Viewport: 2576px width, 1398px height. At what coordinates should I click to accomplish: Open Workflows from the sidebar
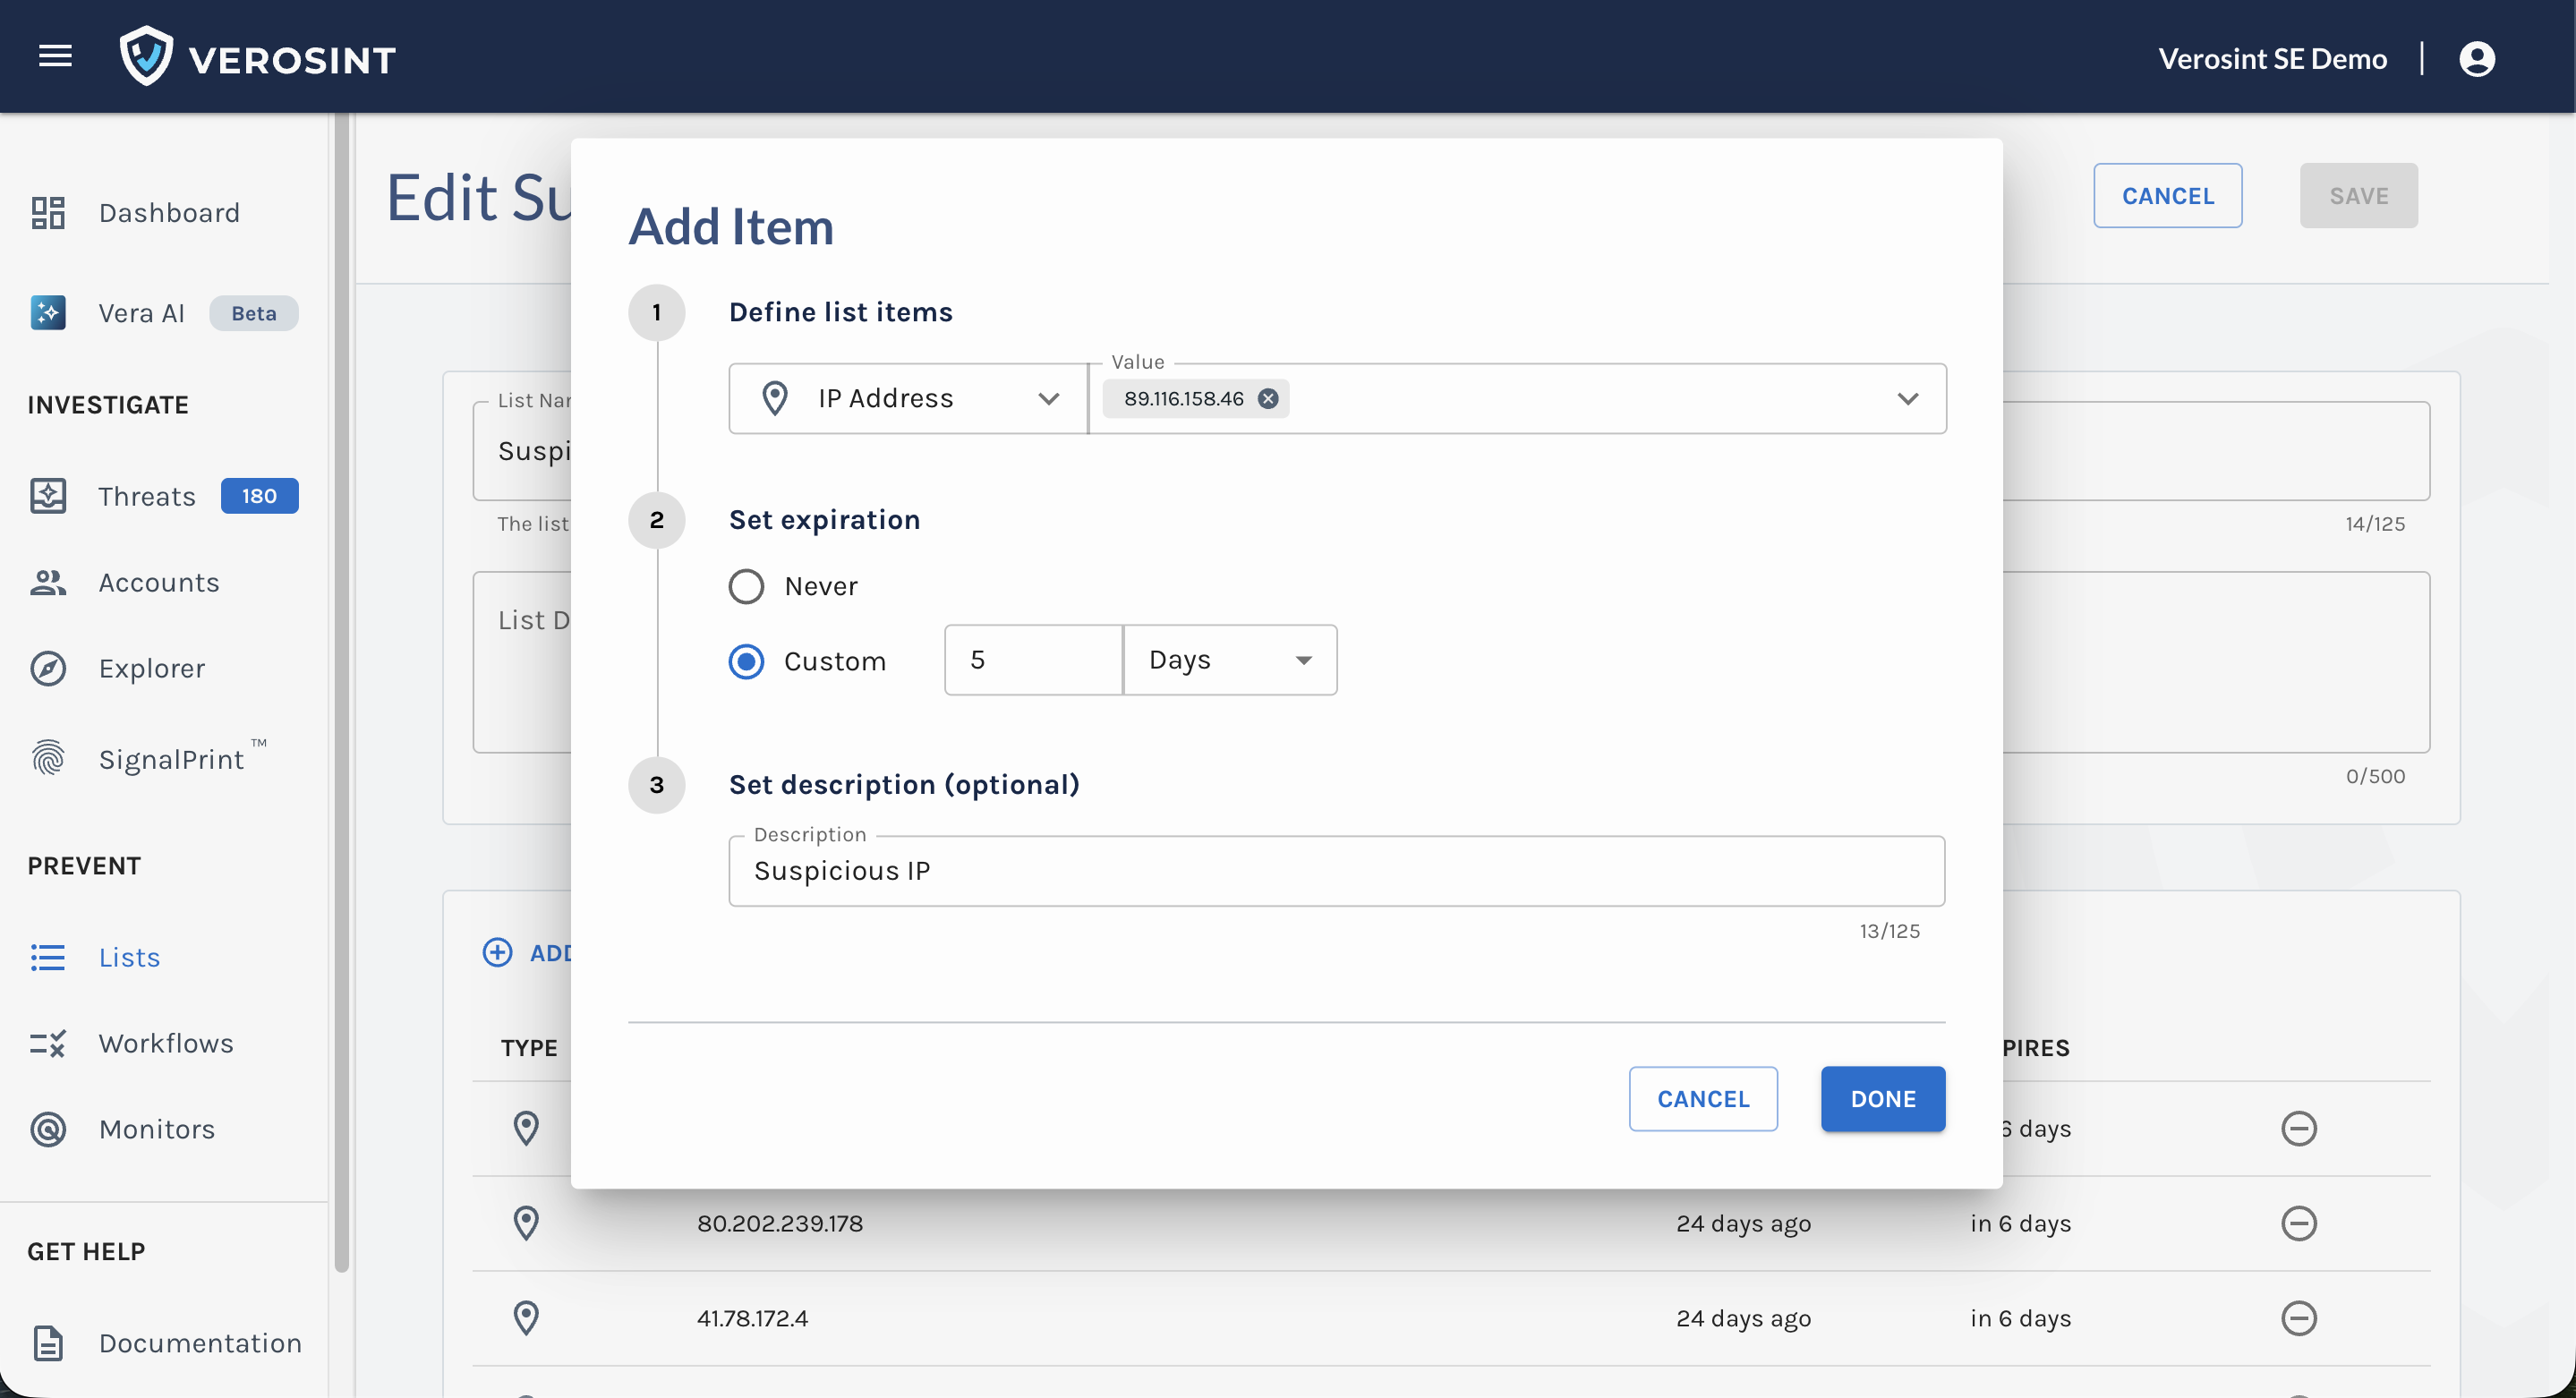click(x=166, y=1043)
